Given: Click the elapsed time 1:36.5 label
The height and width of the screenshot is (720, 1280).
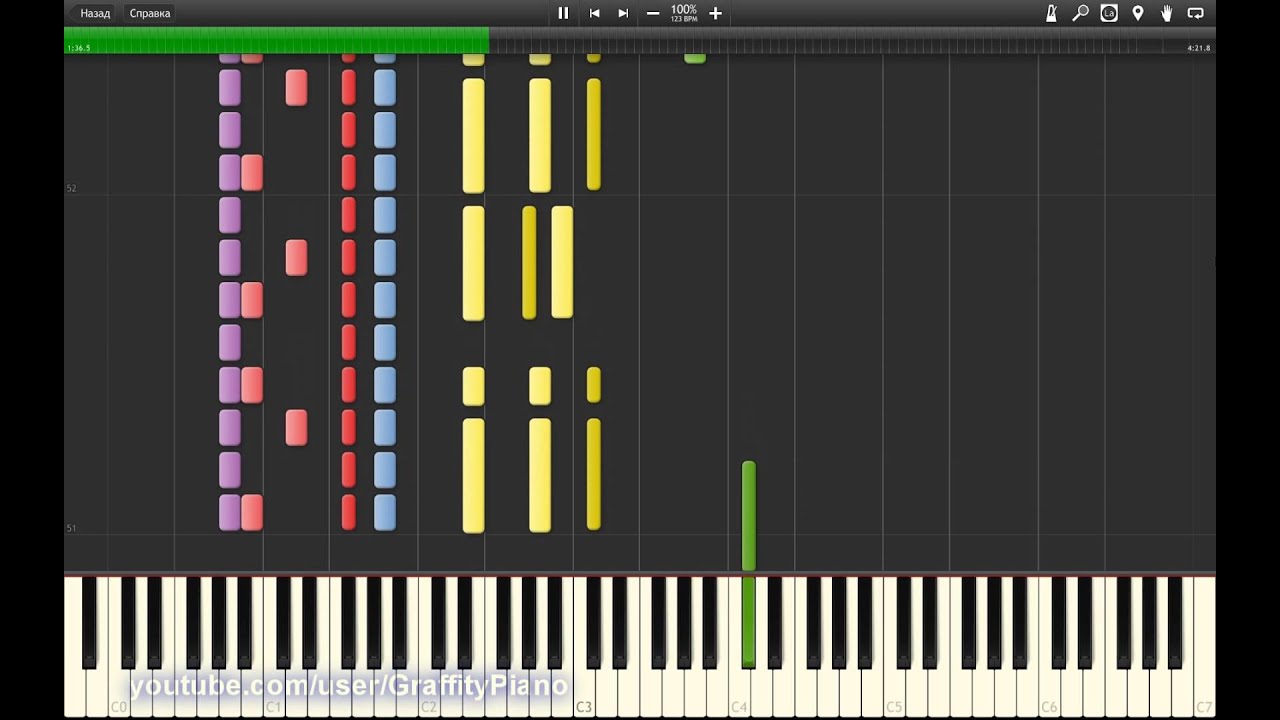Looking at the screenshot, I should pos(79,48).
